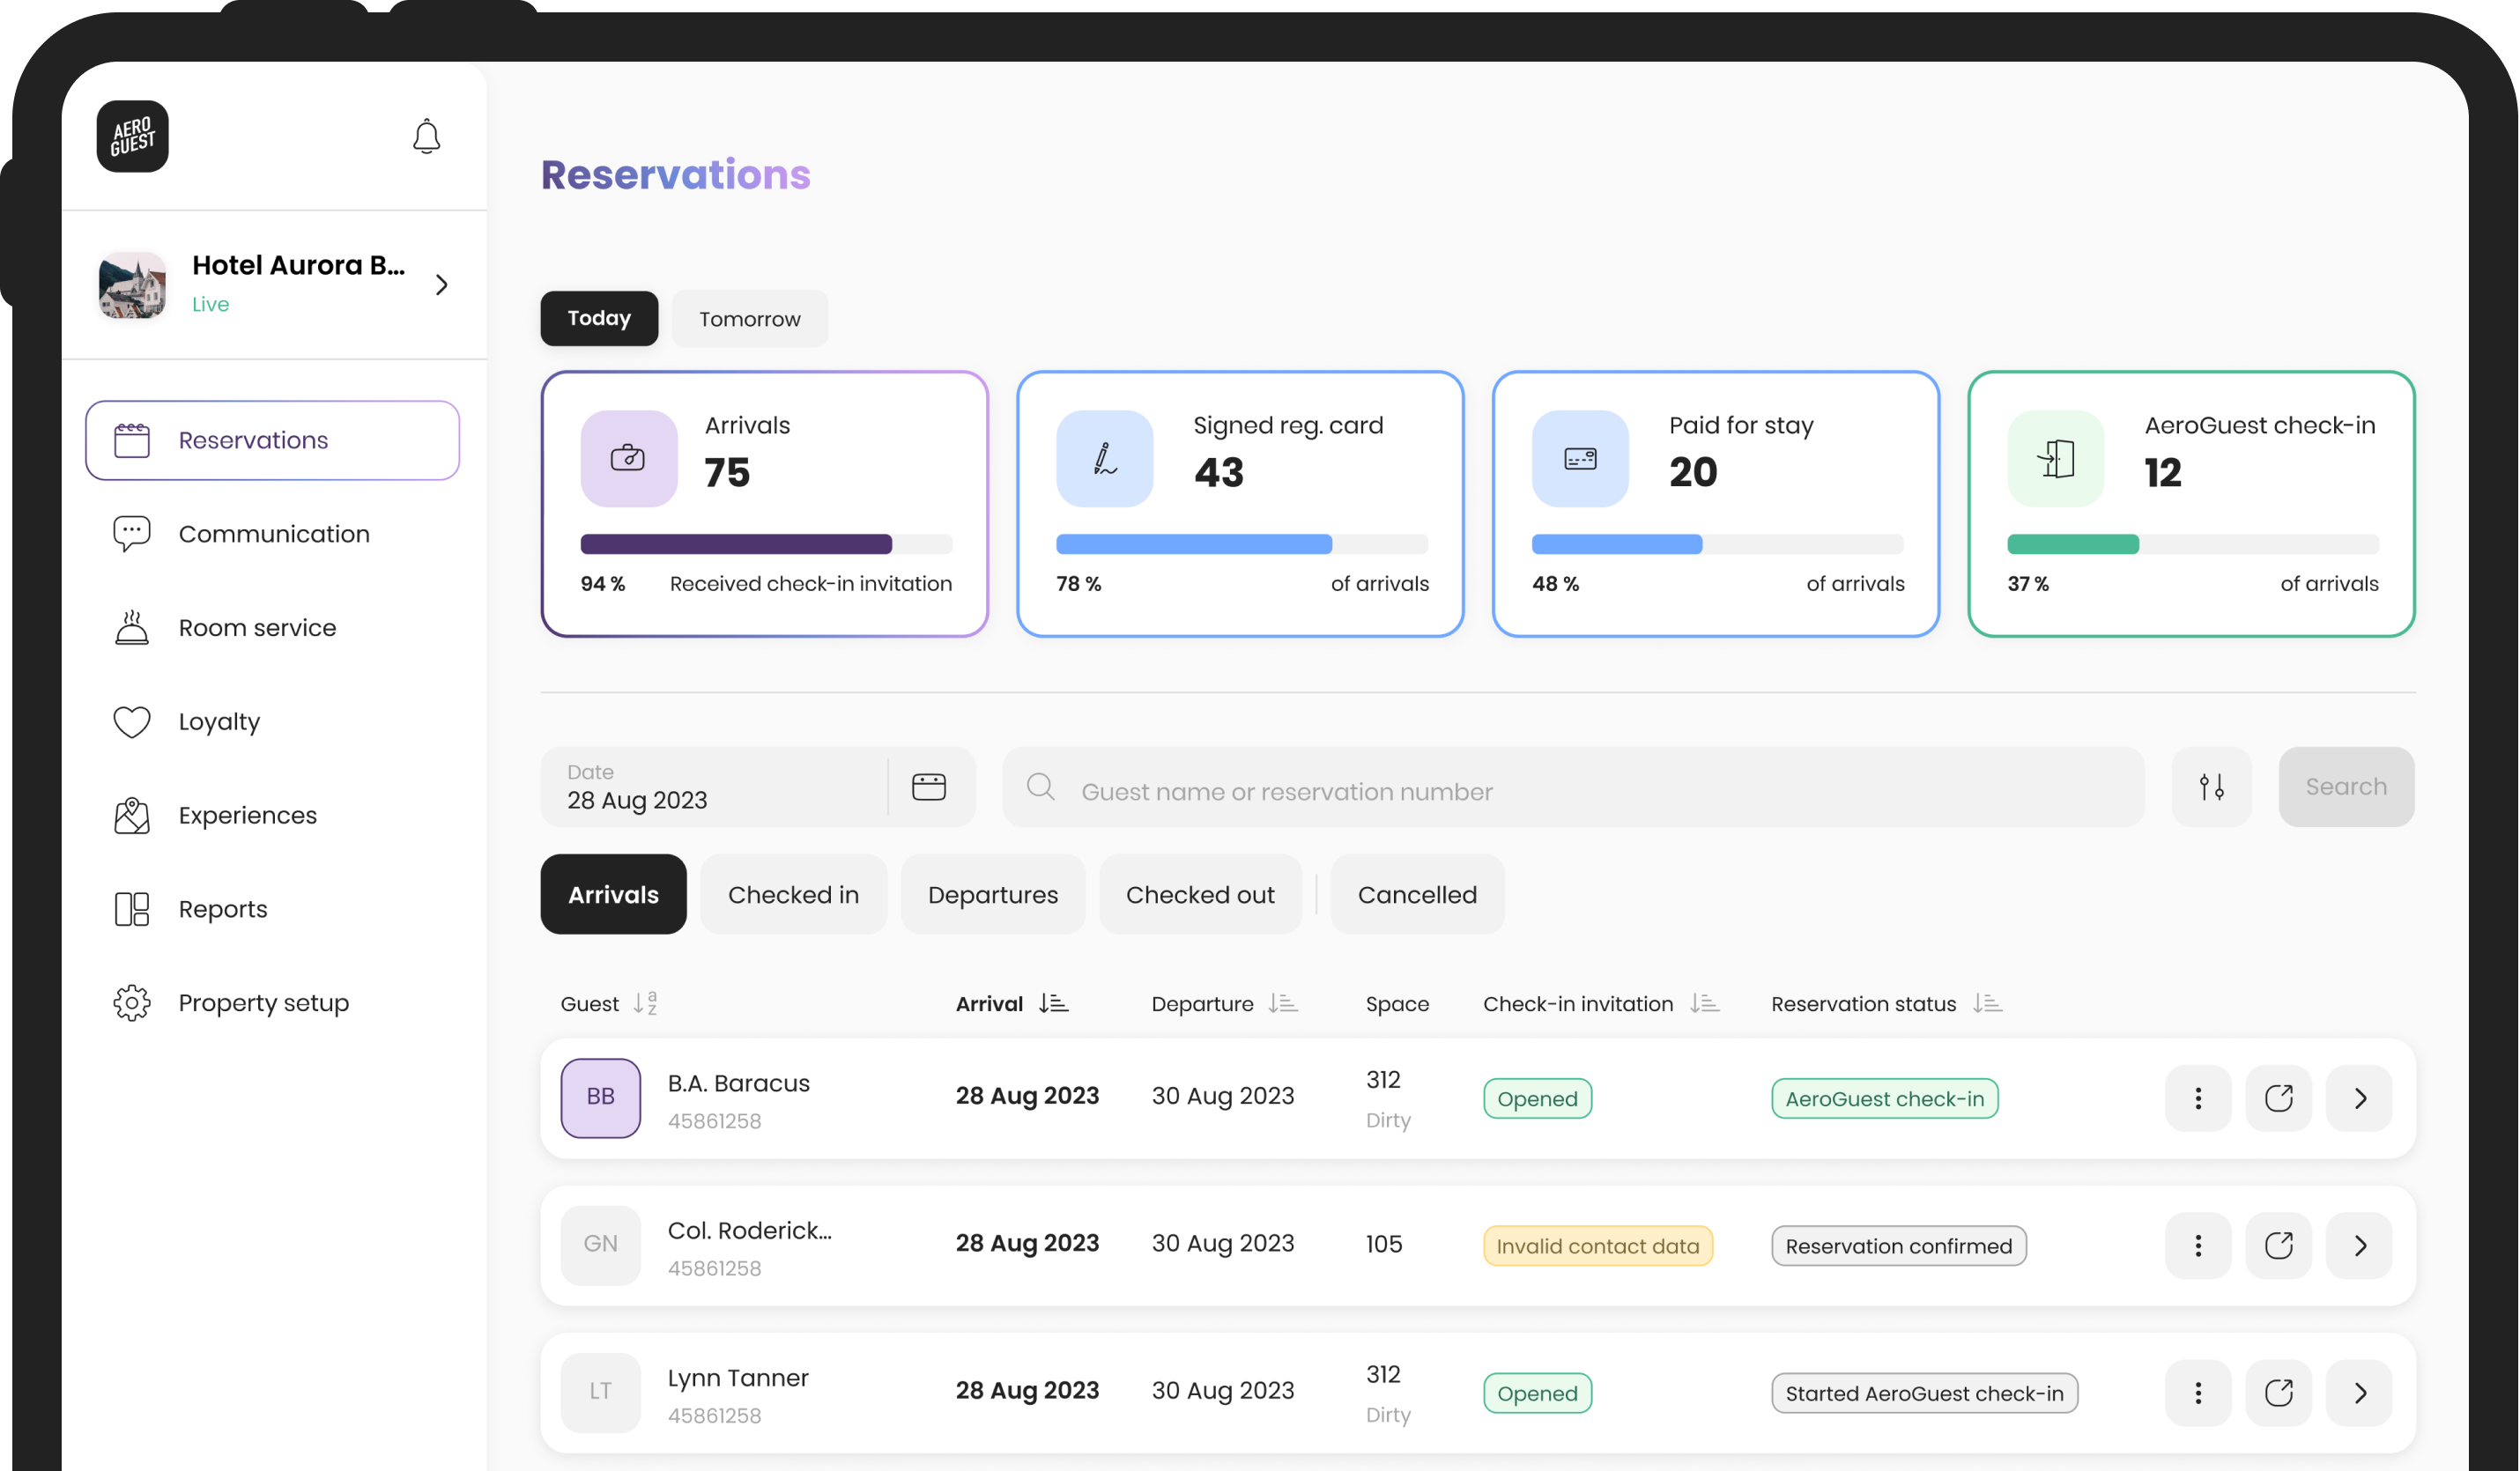
Task: Open Lynn Tanner reservation in new window
Action: [x=2278, y=1393]
